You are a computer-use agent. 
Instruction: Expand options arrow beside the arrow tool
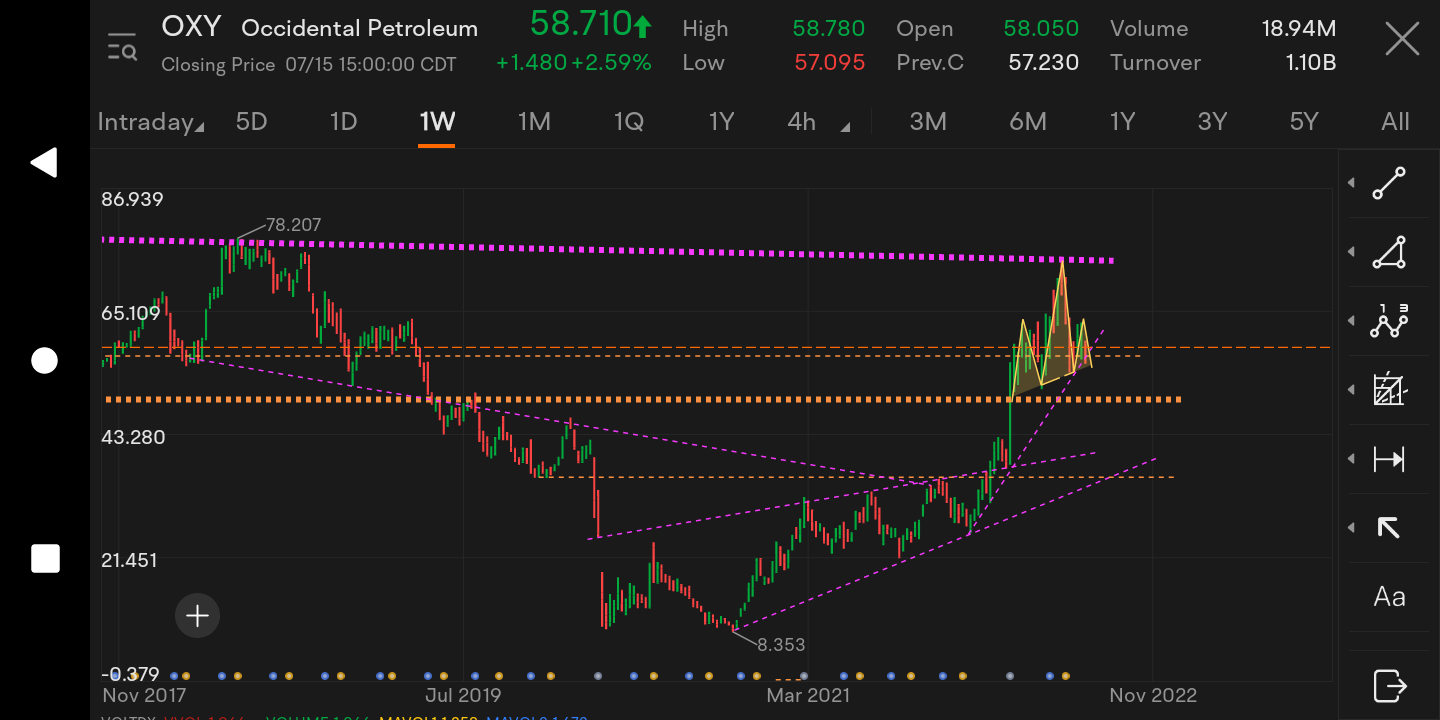tap(1352, 527)
